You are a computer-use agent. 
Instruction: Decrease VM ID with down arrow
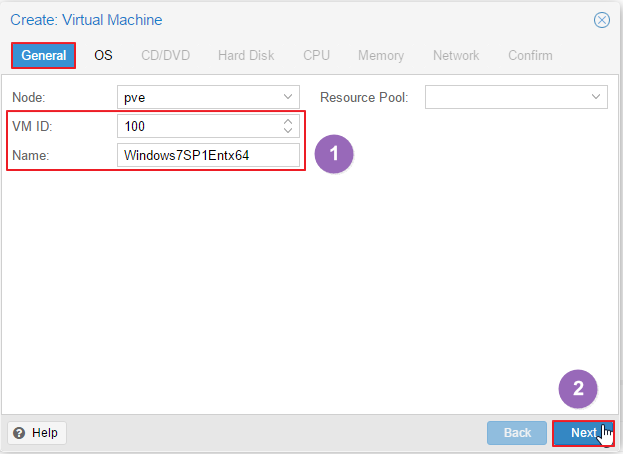(x=288, y=130)
